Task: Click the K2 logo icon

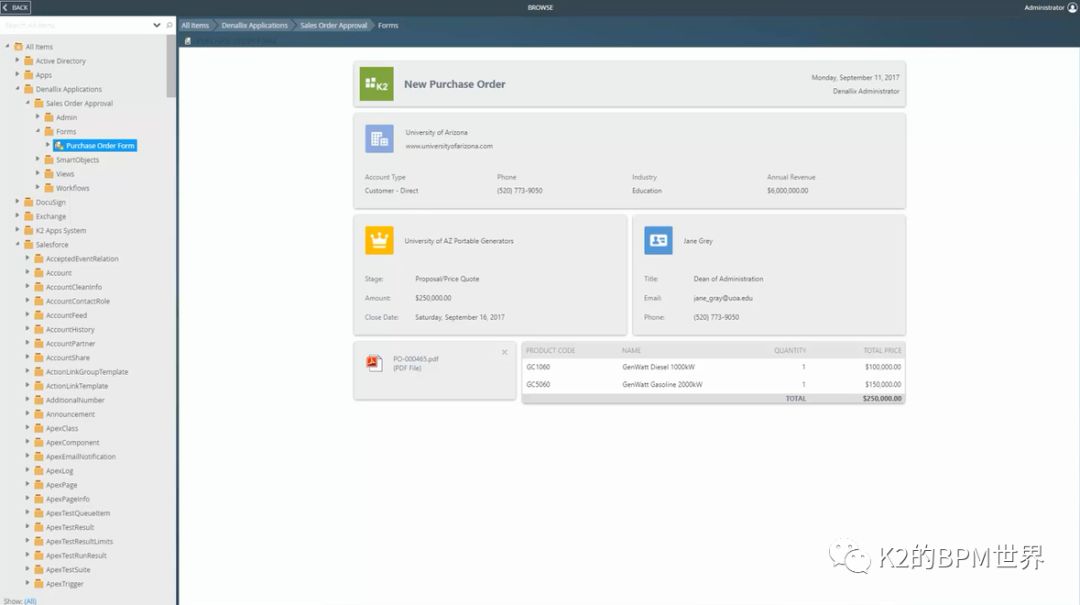Action: click(x=377, y=84)
